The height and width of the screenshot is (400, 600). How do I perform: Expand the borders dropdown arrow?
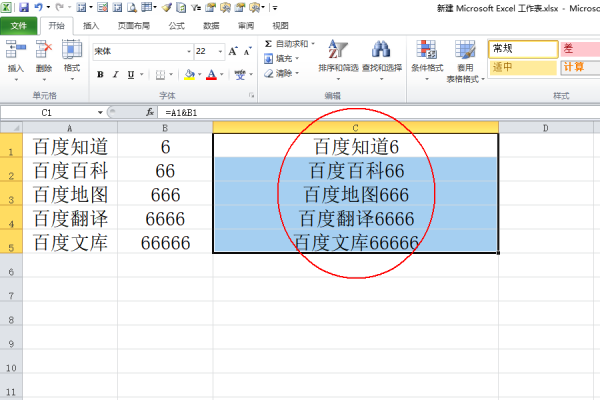coord(171,75)
